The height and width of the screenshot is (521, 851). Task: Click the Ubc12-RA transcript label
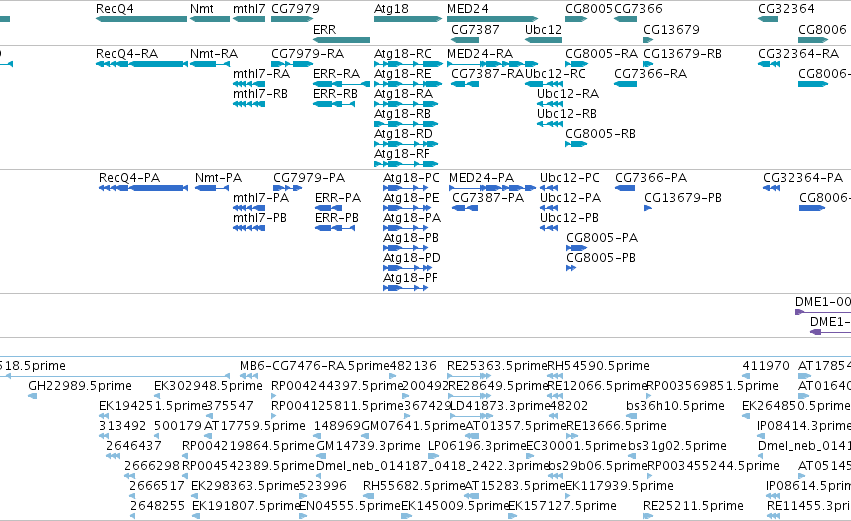click(568, 94)
